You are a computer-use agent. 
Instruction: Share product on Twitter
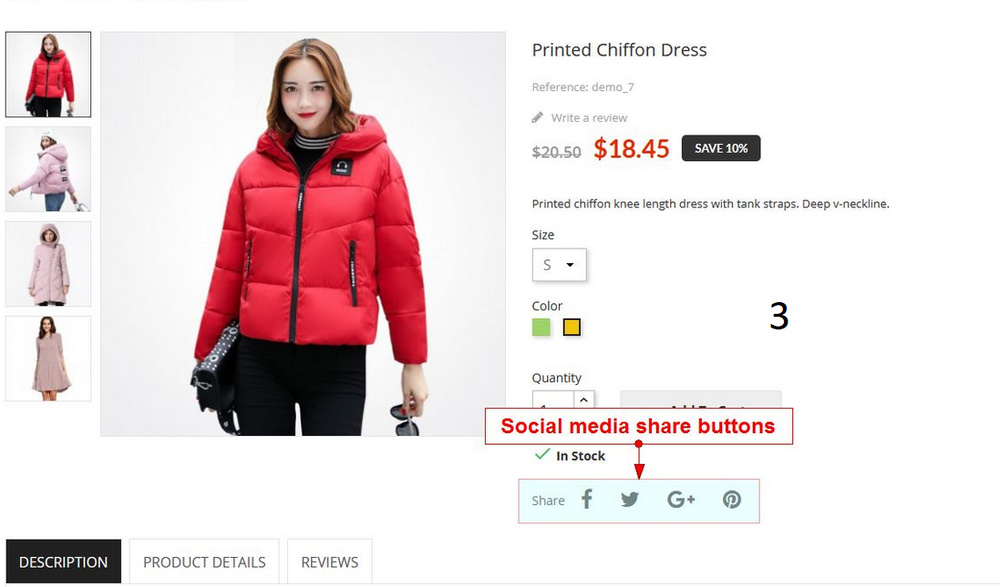coord(629,499)
